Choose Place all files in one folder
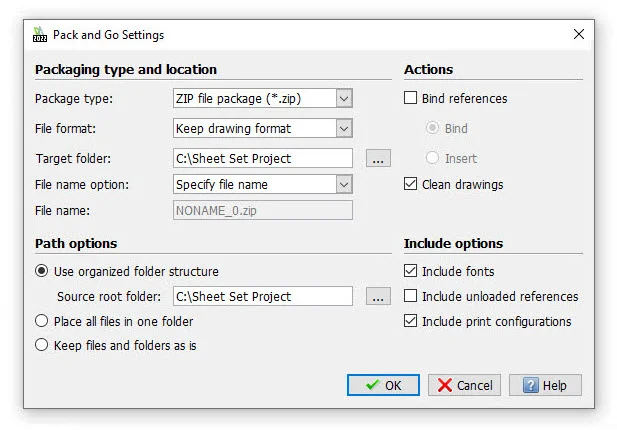Image resolution: width=617 pixels, height=430 pixels. click(x=42, y=321)
